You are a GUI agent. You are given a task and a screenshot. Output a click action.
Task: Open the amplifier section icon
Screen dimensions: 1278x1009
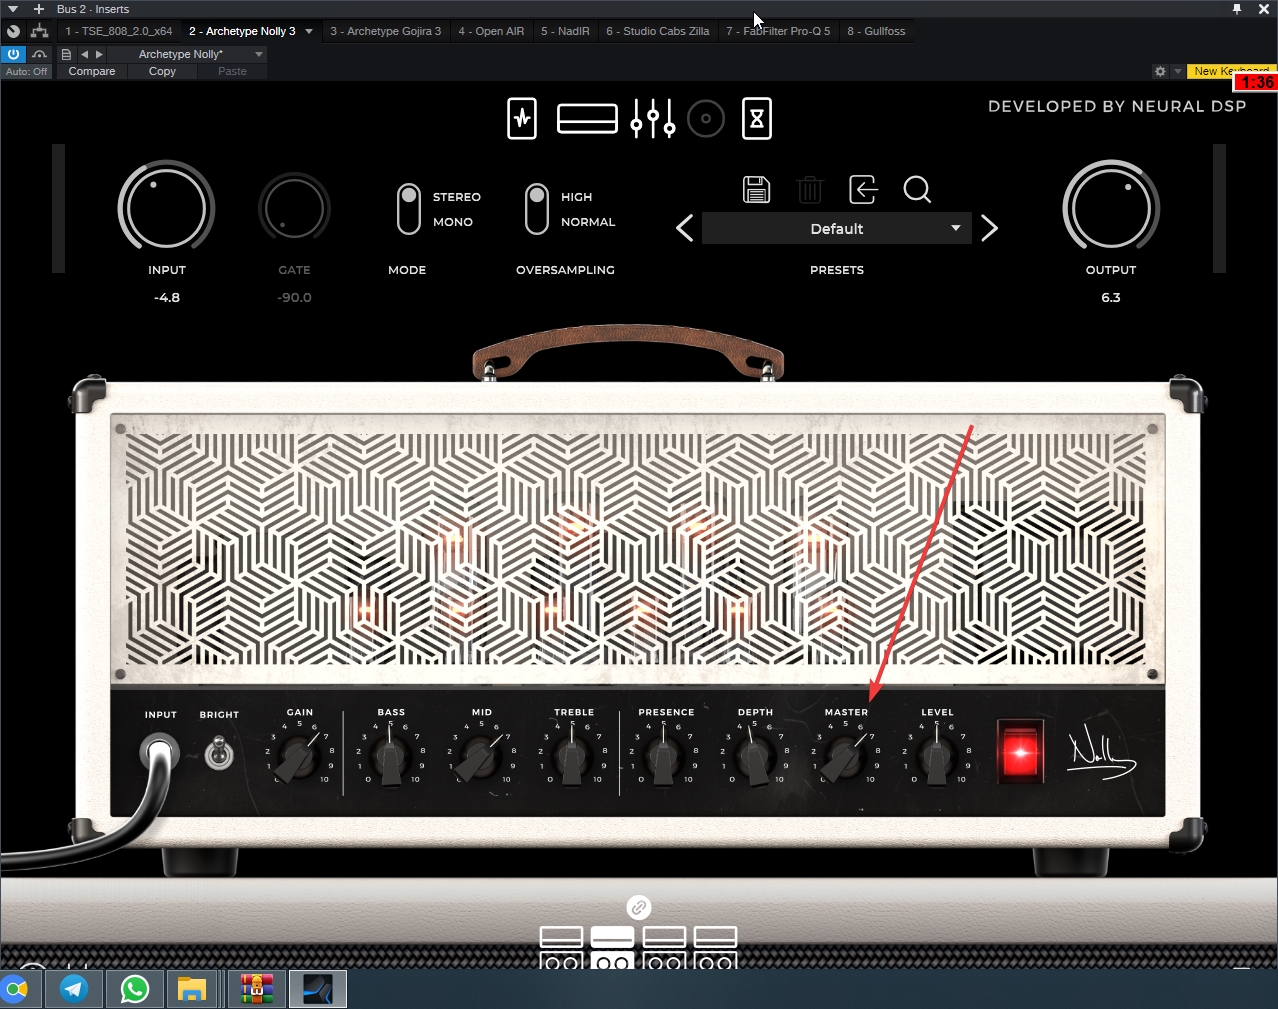pyautogui.click(x=587, y=119)
